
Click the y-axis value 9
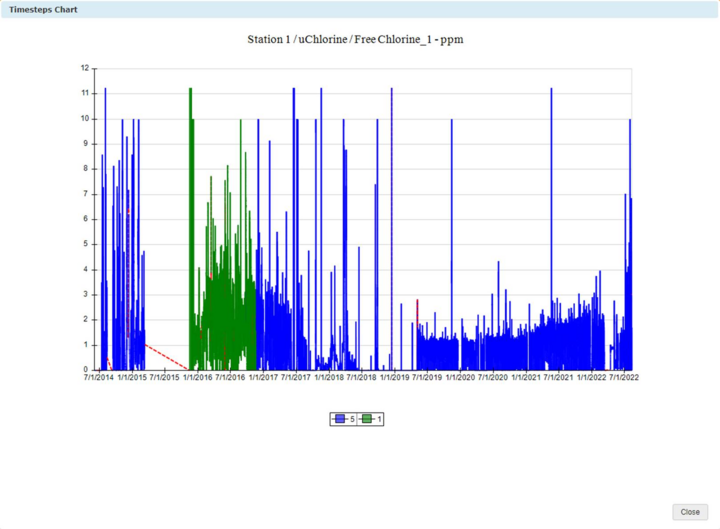click(x=86, y=144)
